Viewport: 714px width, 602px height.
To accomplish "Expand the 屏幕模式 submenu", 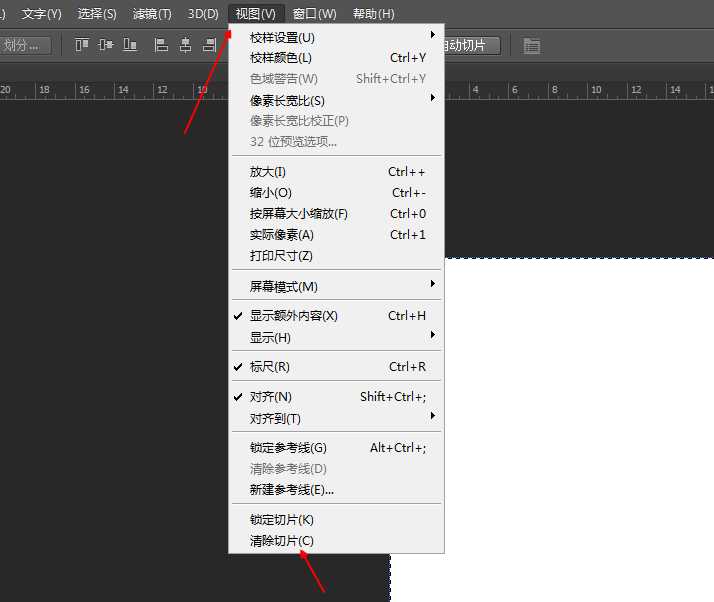I will tap(284, 287).
